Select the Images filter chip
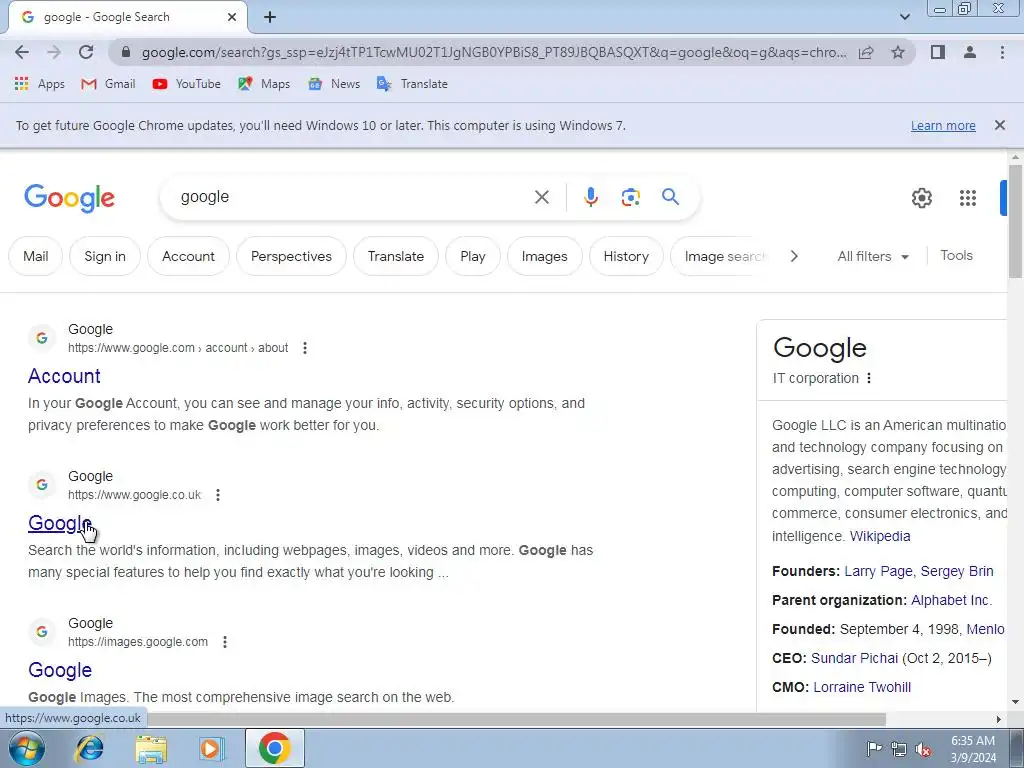 [545, 257]
